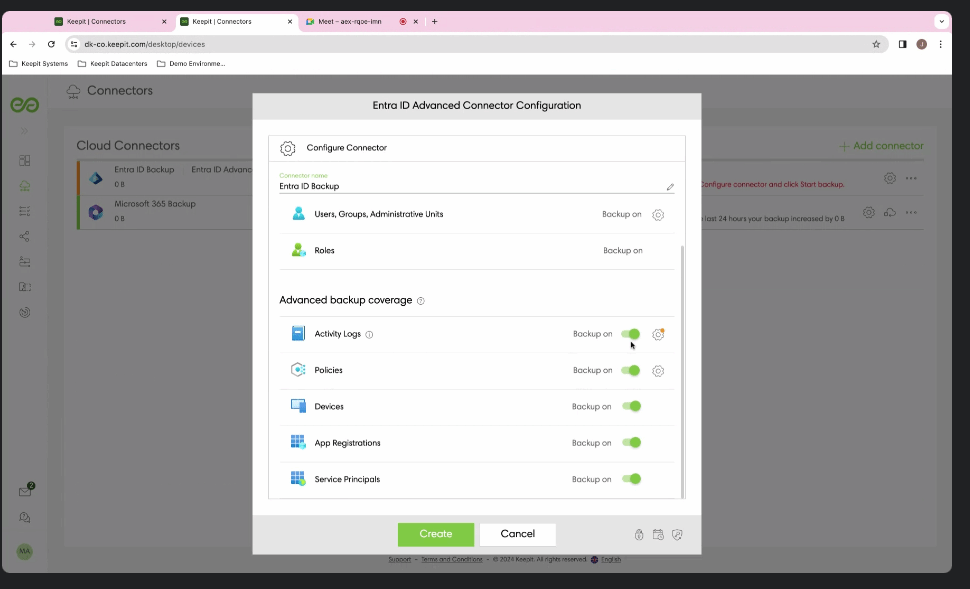Click calendar icon in dialog footer

click(658, 535)
